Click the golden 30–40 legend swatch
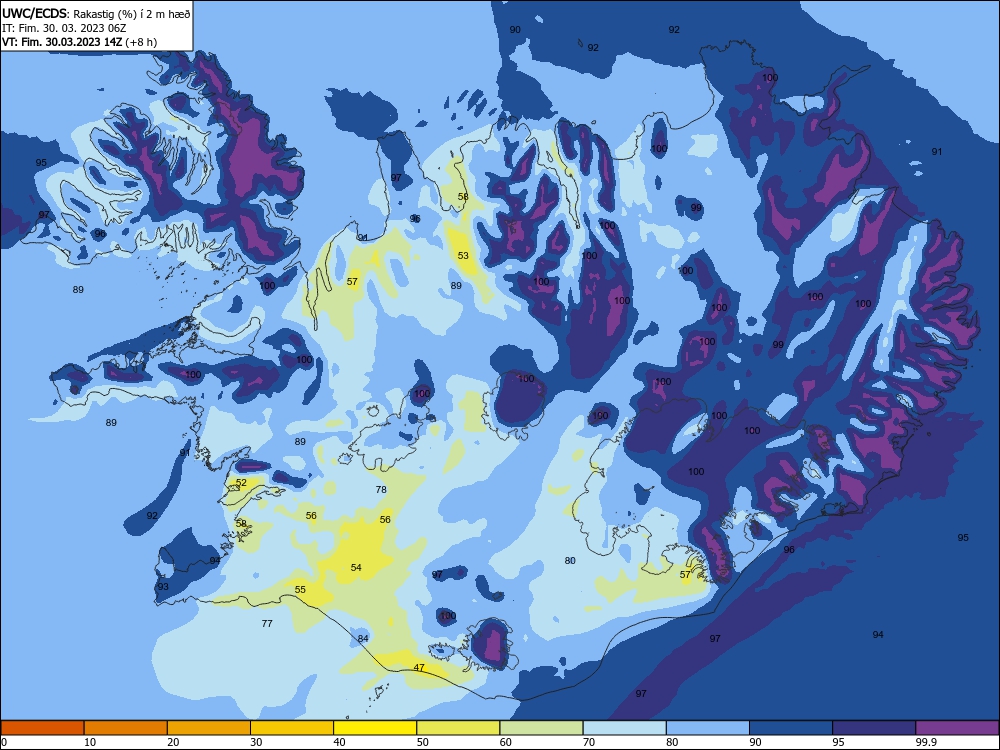The image size is (1000, 750). [292, 728]
